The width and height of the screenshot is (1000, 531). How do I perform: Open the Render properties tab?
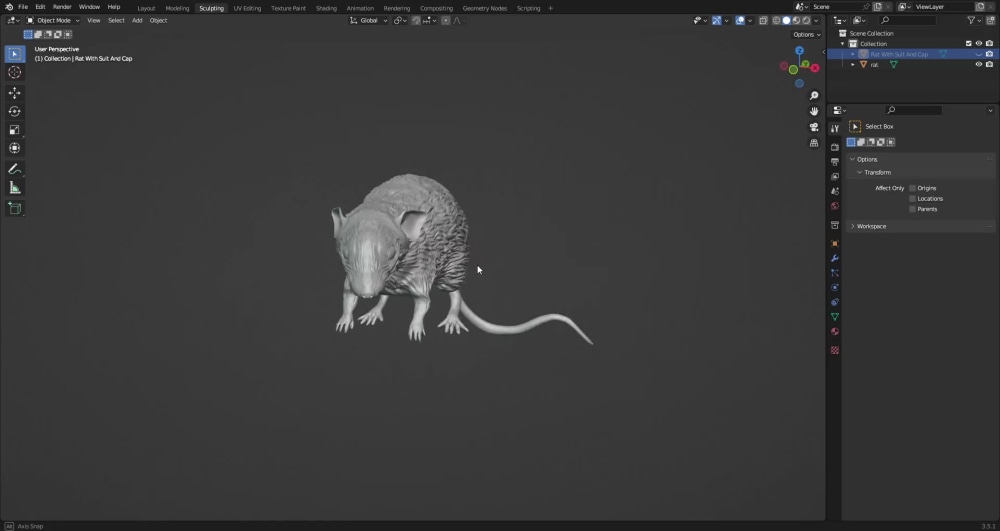tap(835, 147)
